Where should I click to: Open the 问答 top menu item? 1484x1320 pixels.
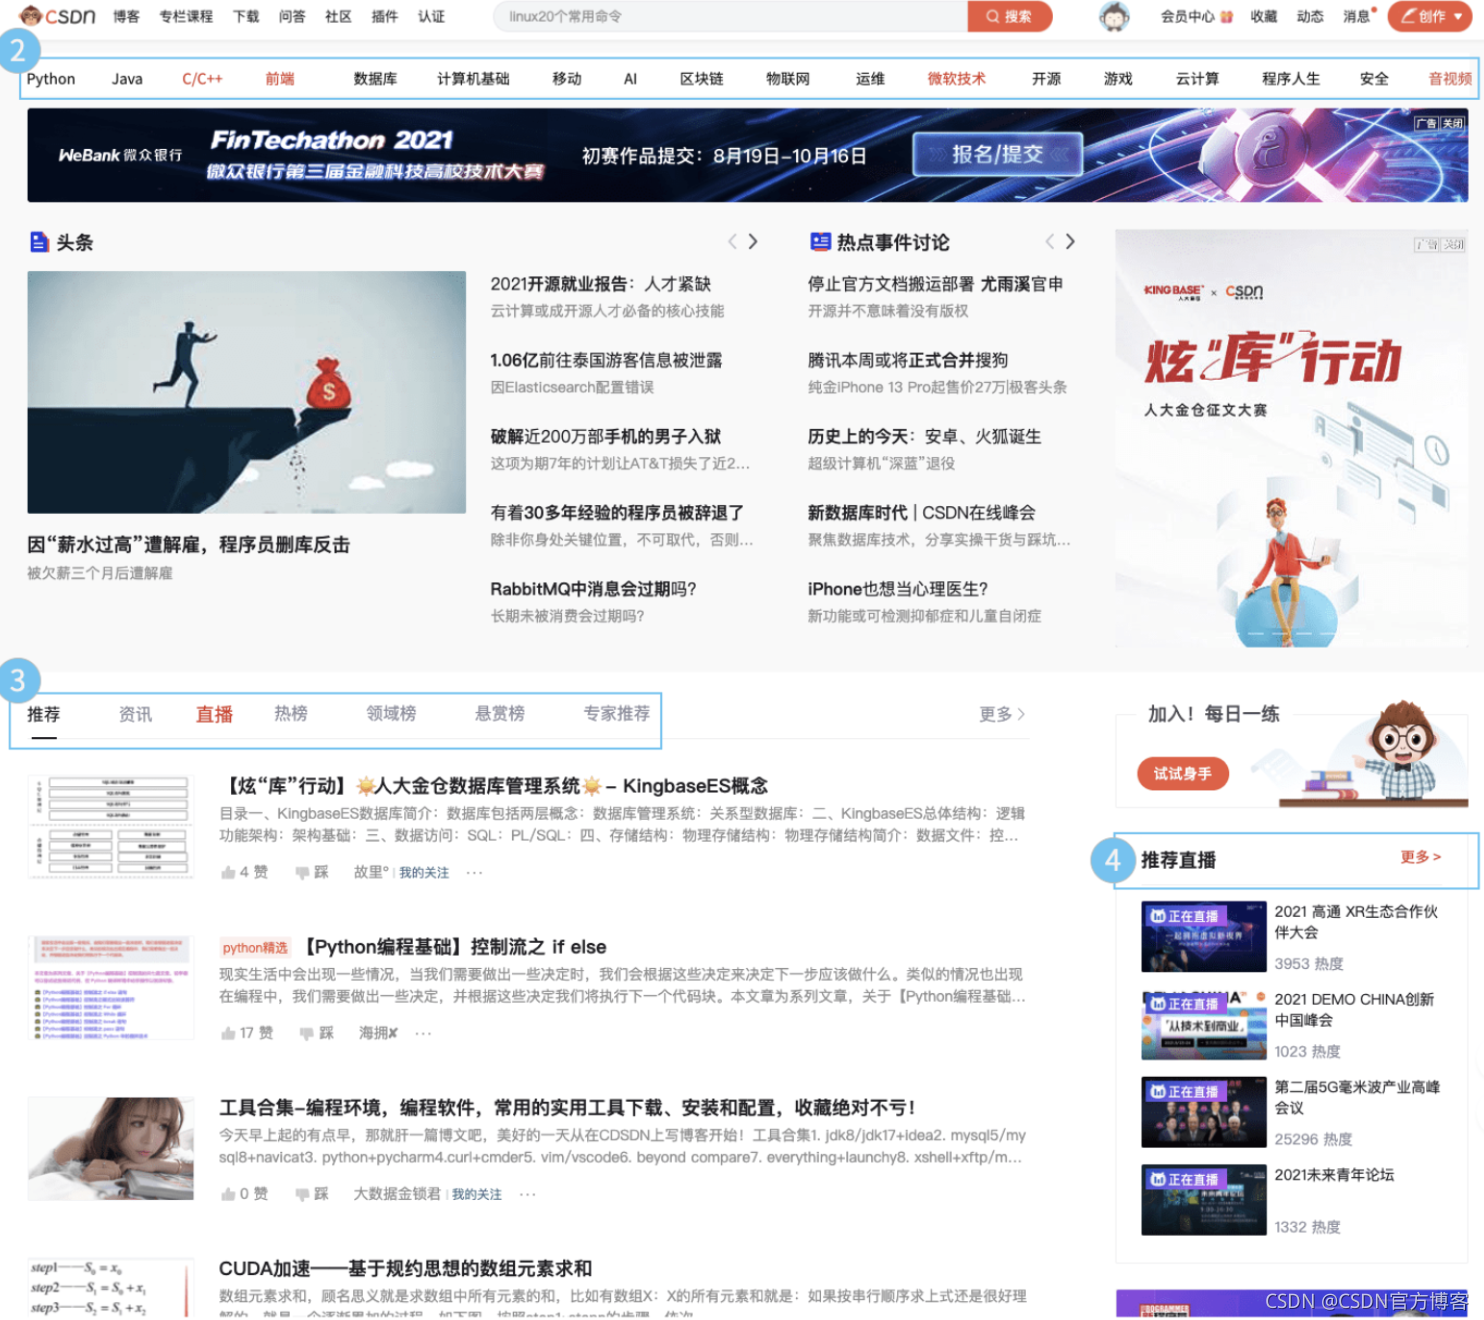[292, 16]
